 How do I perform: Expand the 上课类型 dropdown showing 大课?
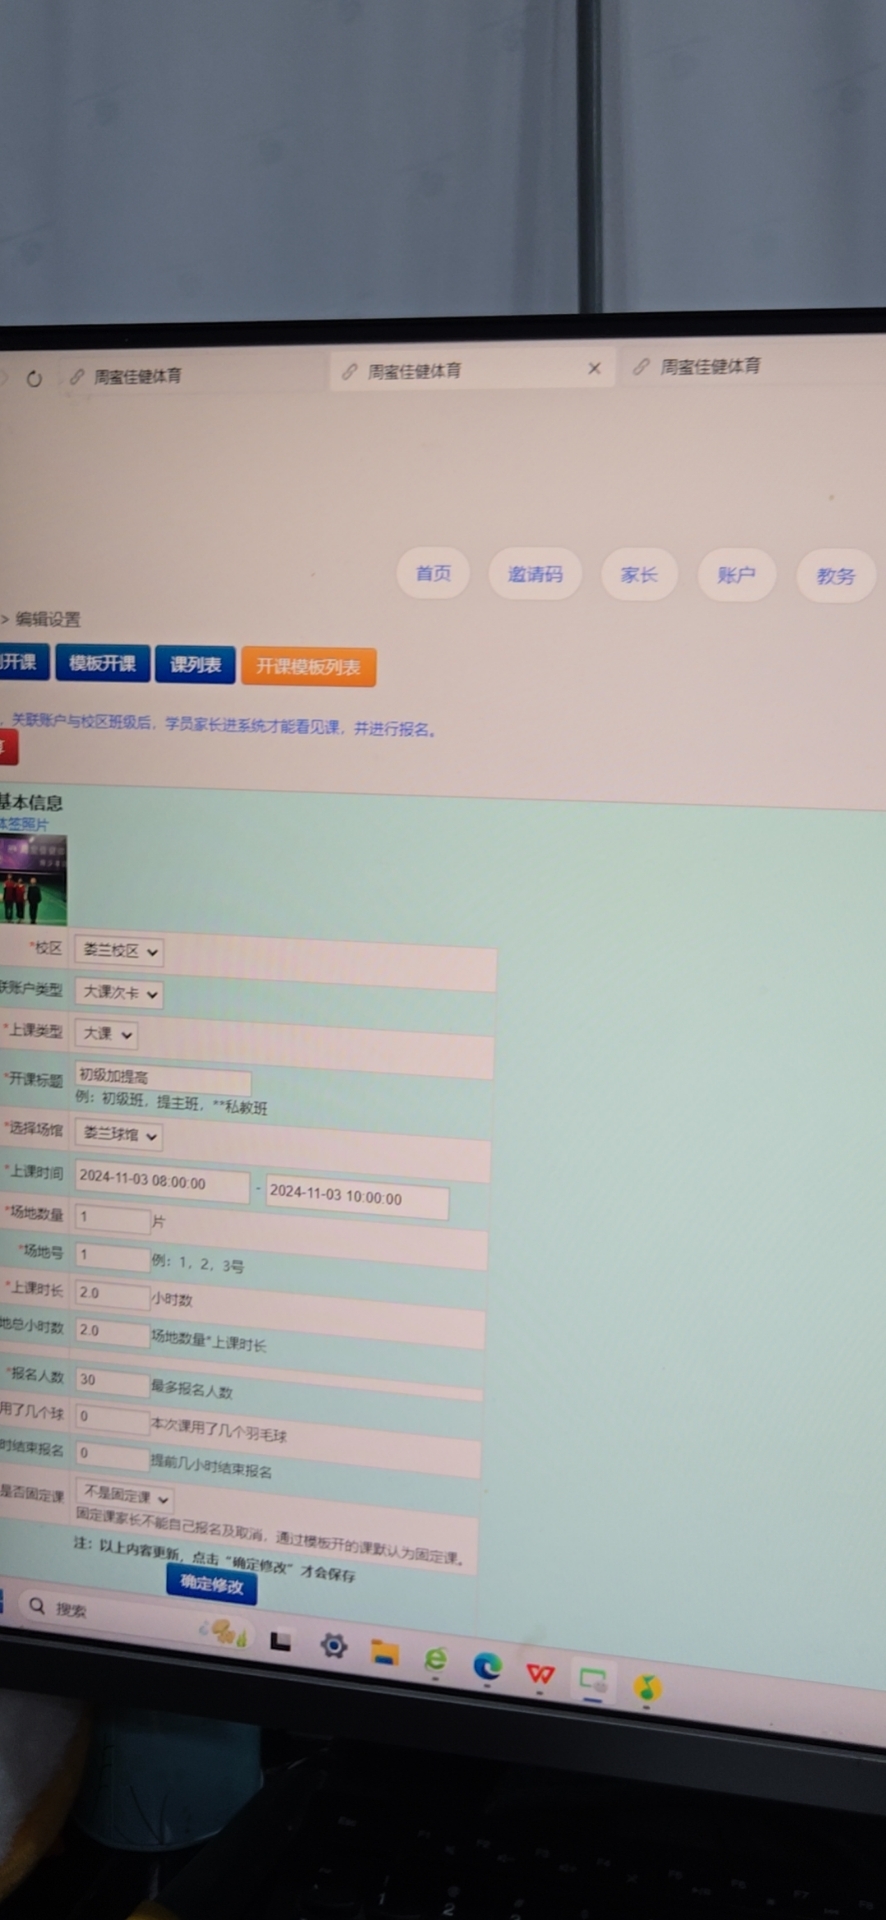pos(106,1034)
